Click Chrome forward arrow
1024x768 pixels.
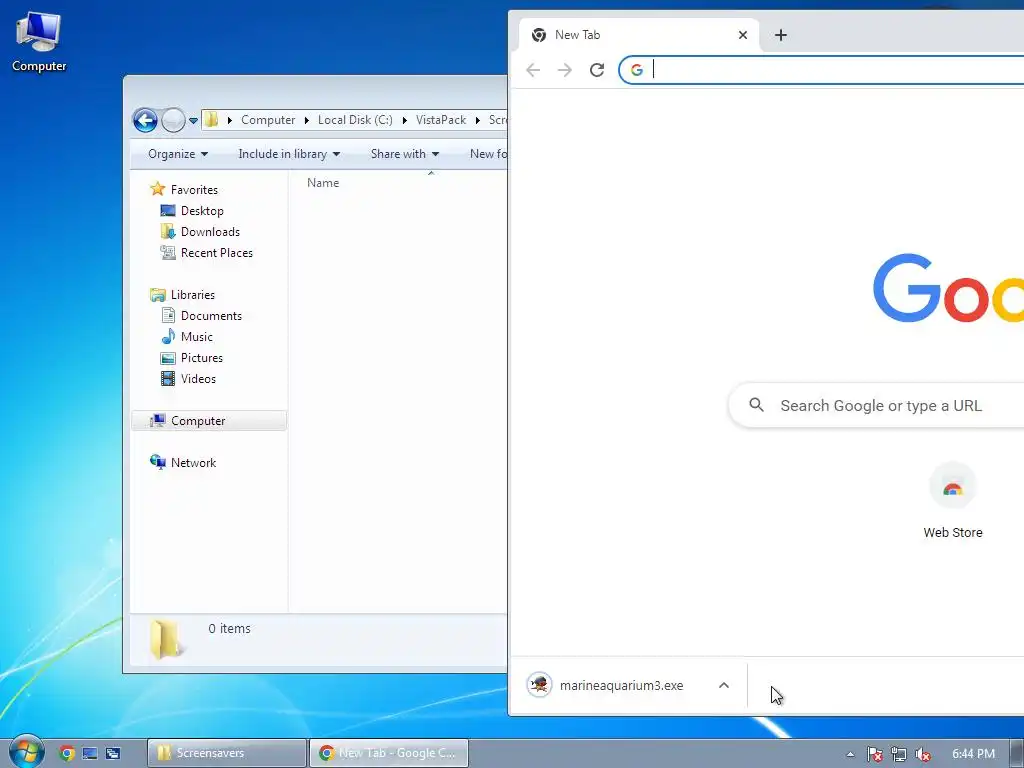pos(565,70)
